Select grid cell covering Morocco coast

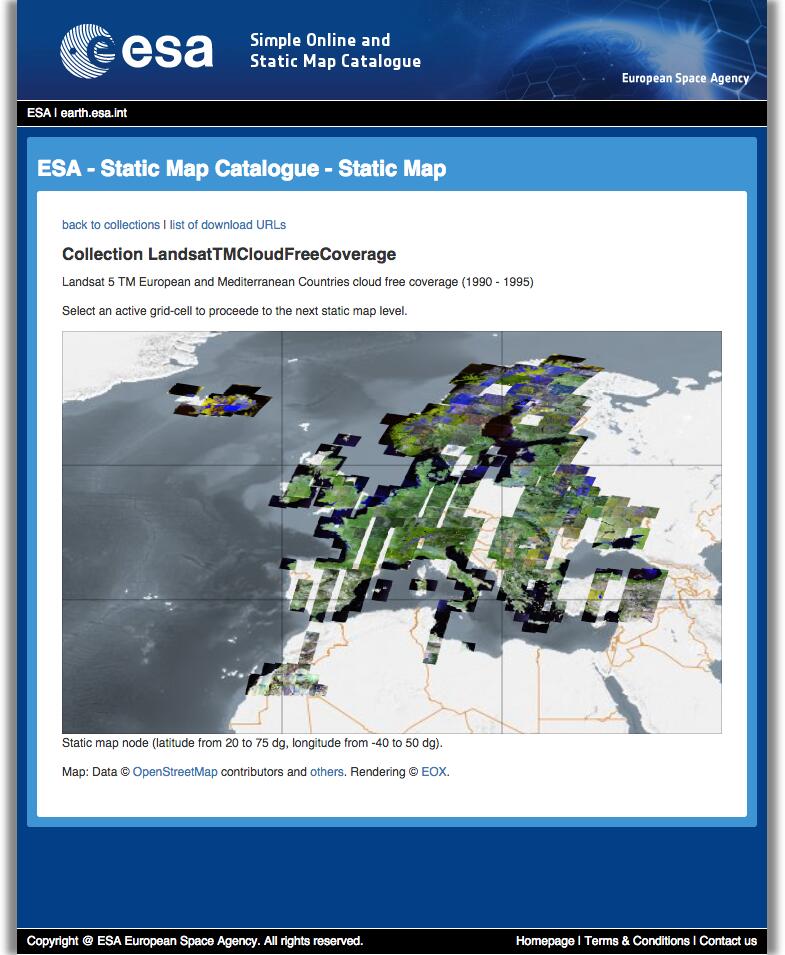[x=172, y=666]
